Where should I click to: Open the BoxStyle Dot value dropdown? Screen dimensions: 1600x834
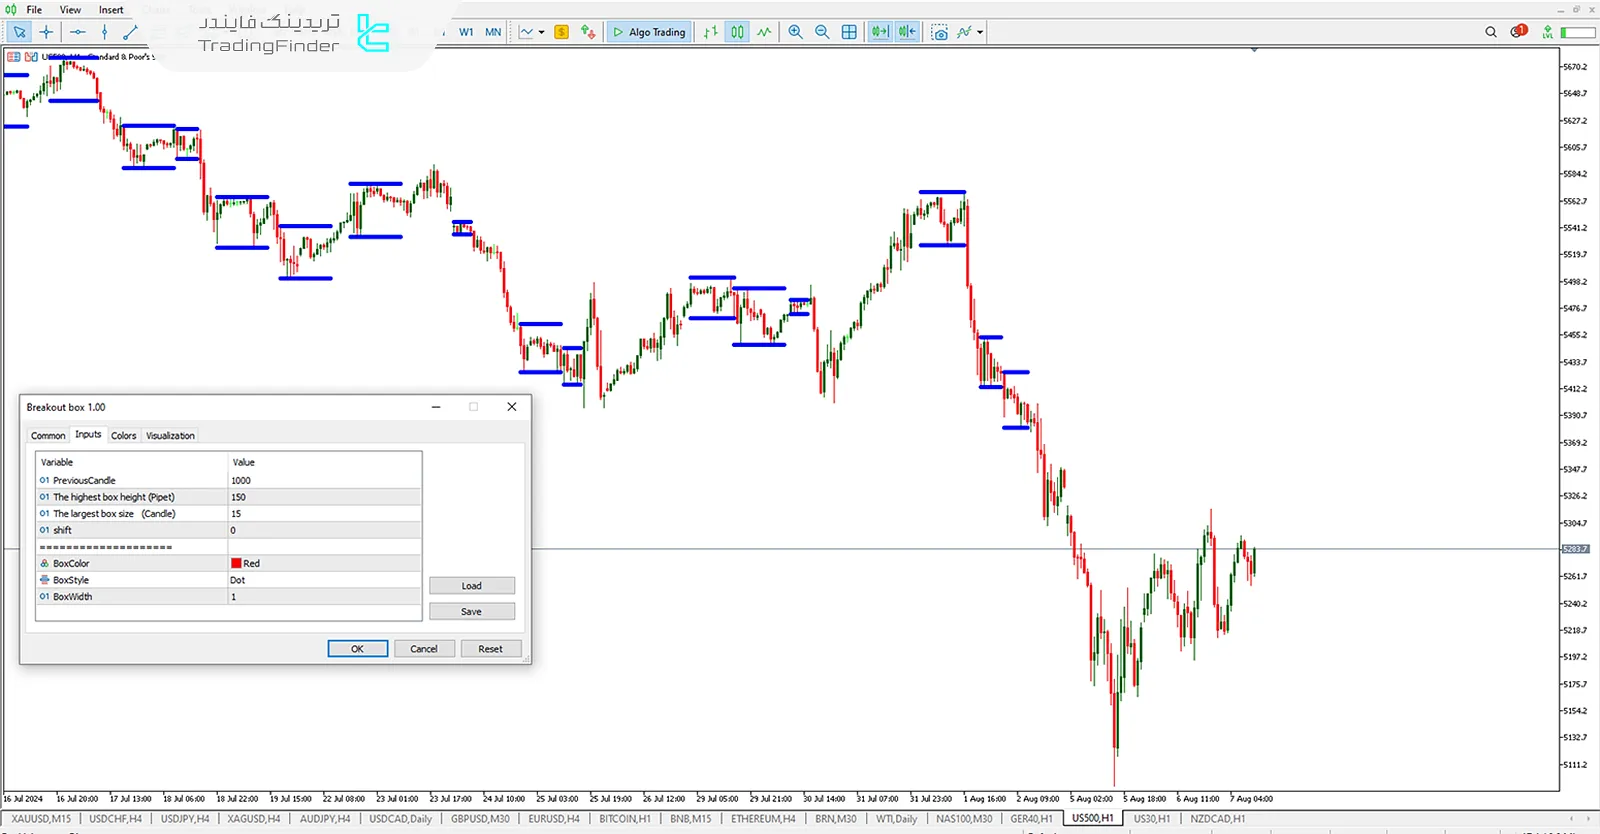[x=324, y=580]
